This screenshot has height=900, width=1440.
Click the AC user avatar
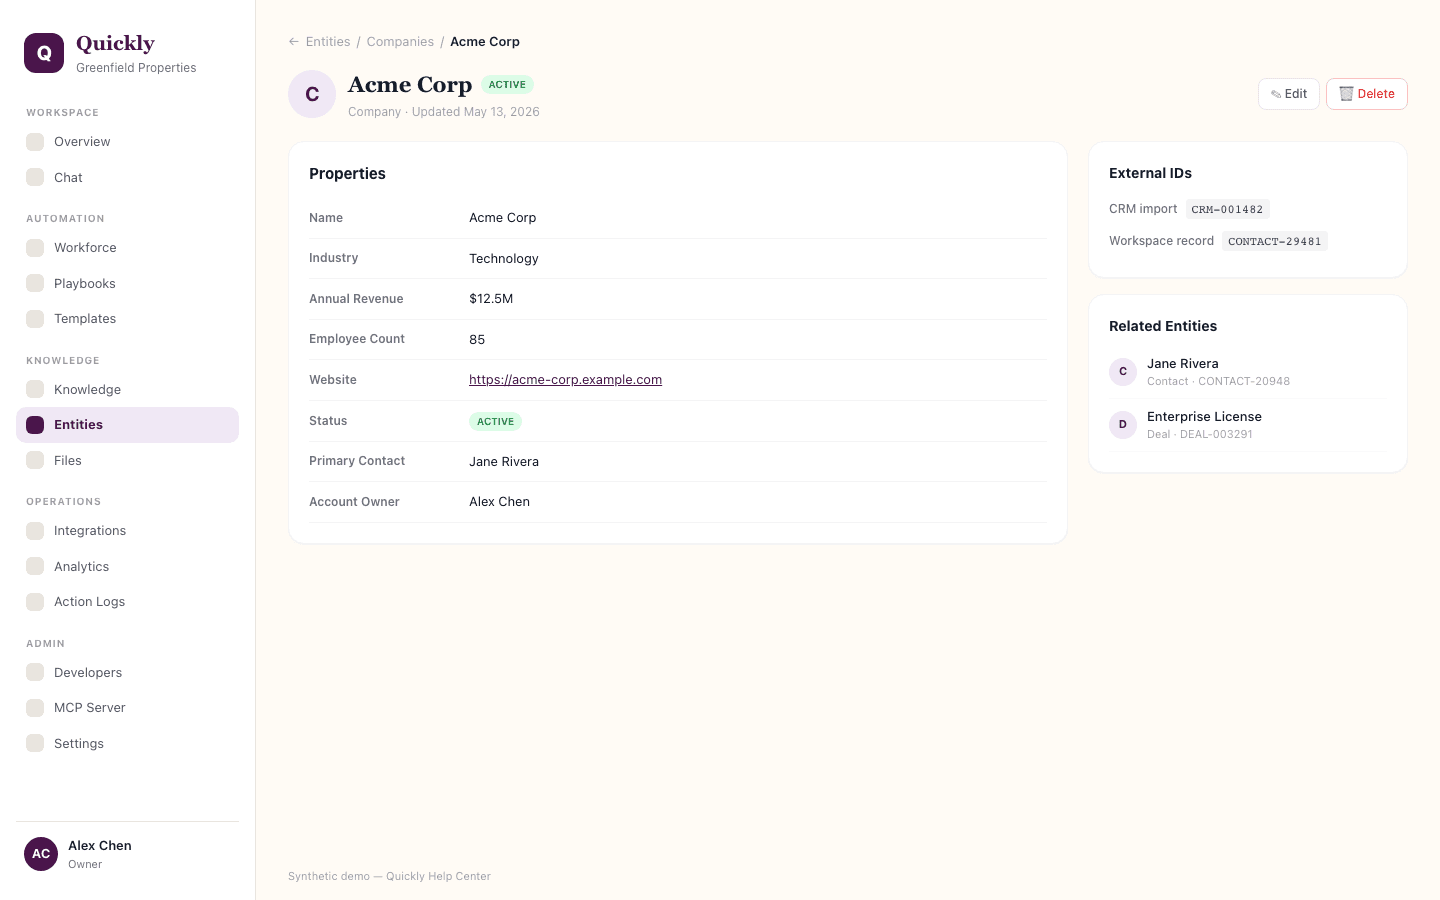point(41,854)
